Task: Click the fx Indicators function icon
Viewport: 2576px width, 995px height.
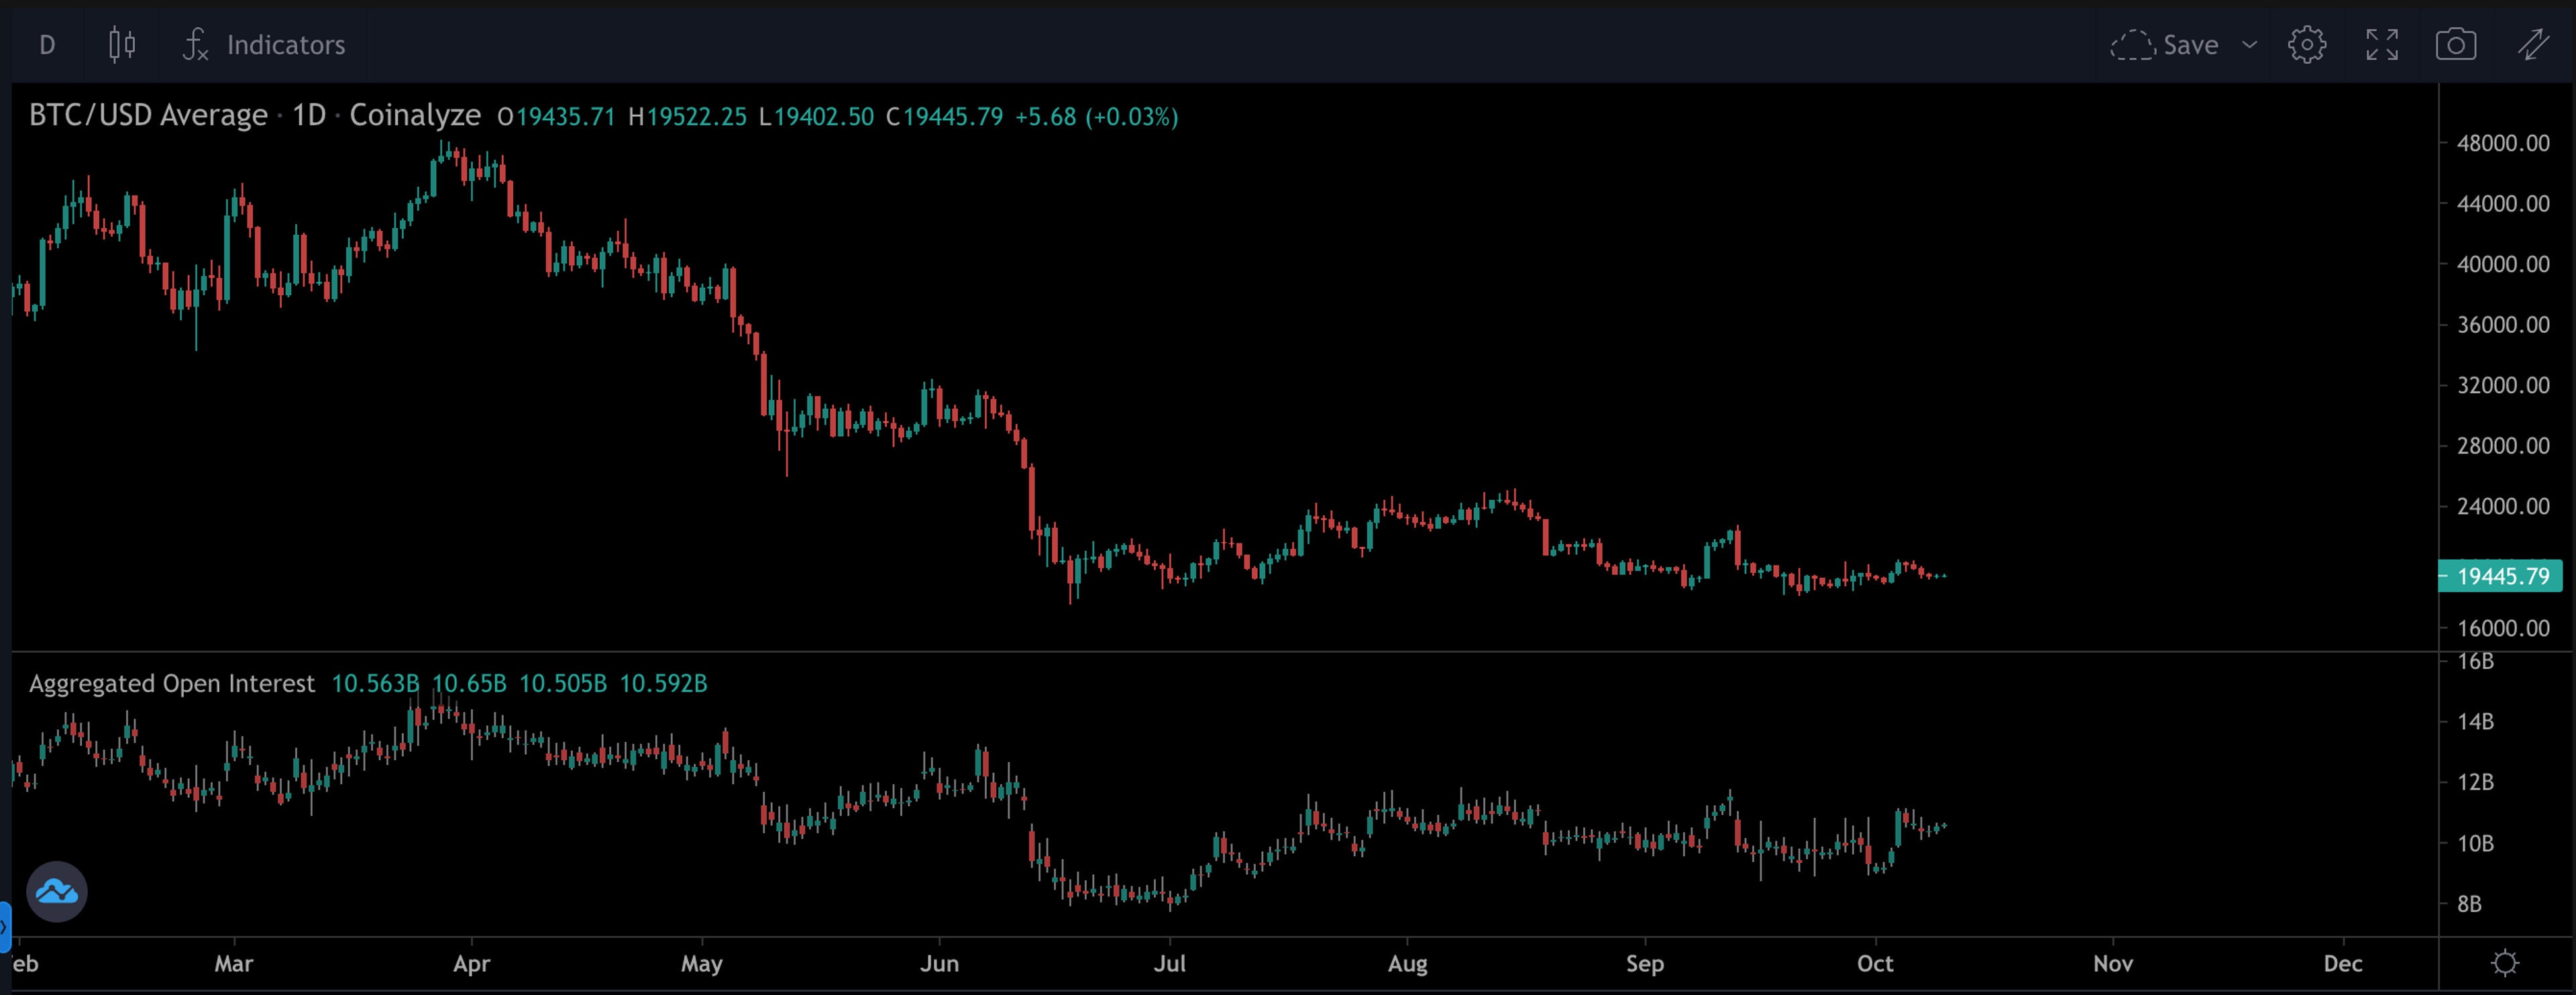Action: pos(195,44)
